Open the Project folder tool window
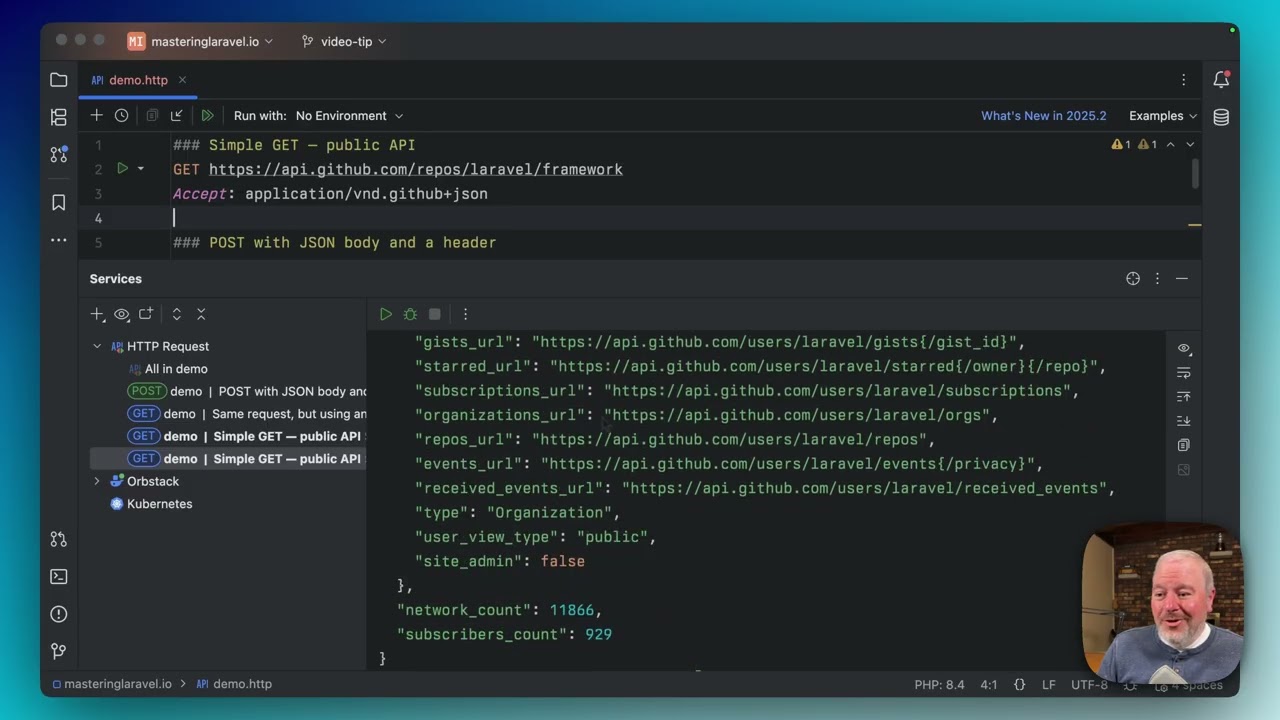The height and width of the screenshot is (720, 1280). point(59,80)
